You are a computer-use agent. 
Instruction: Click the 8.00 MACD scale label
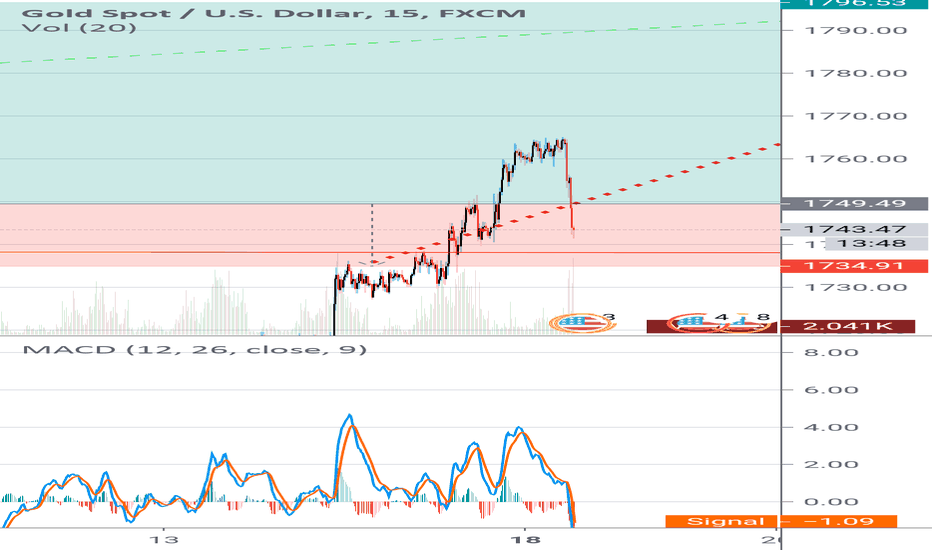pos(831,353)
